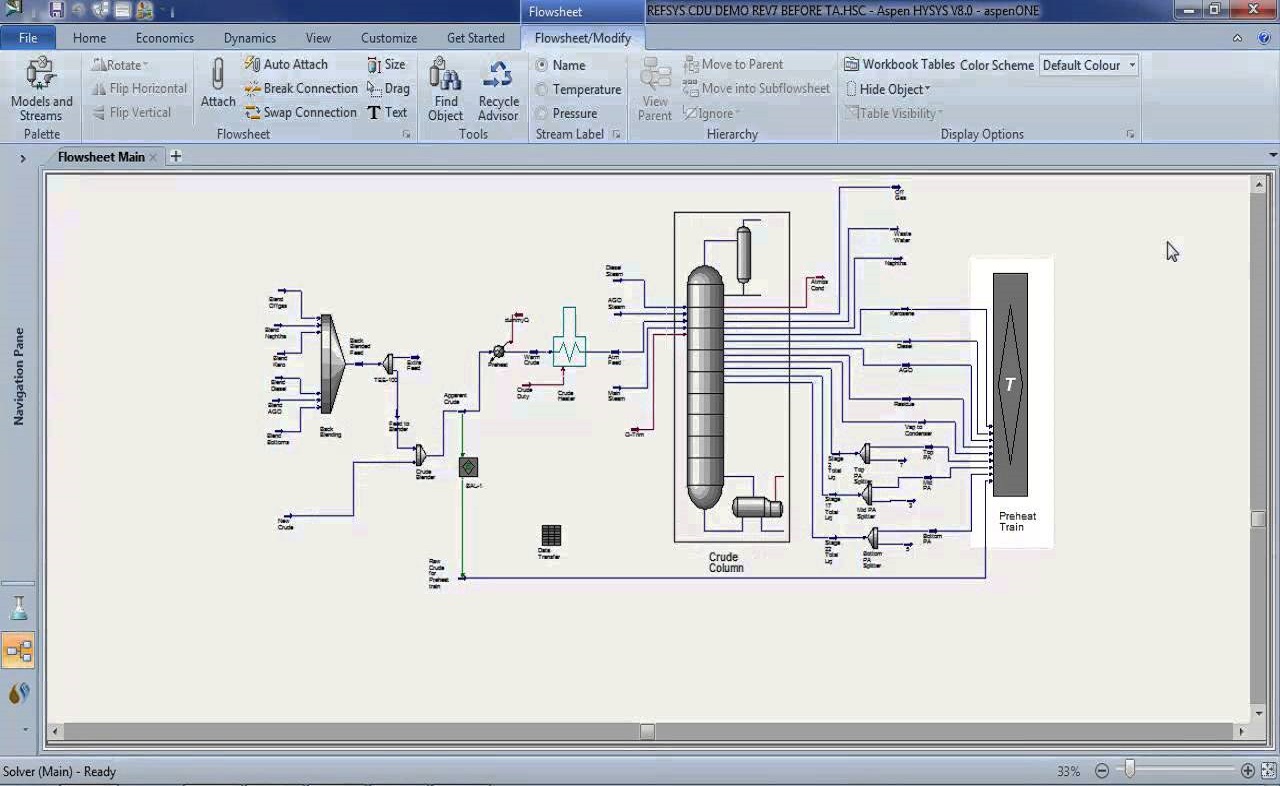Screen dimensions: 1280x786
Task: Select the Crude Blender mixer on flowsheet
Action: point(421,456)
